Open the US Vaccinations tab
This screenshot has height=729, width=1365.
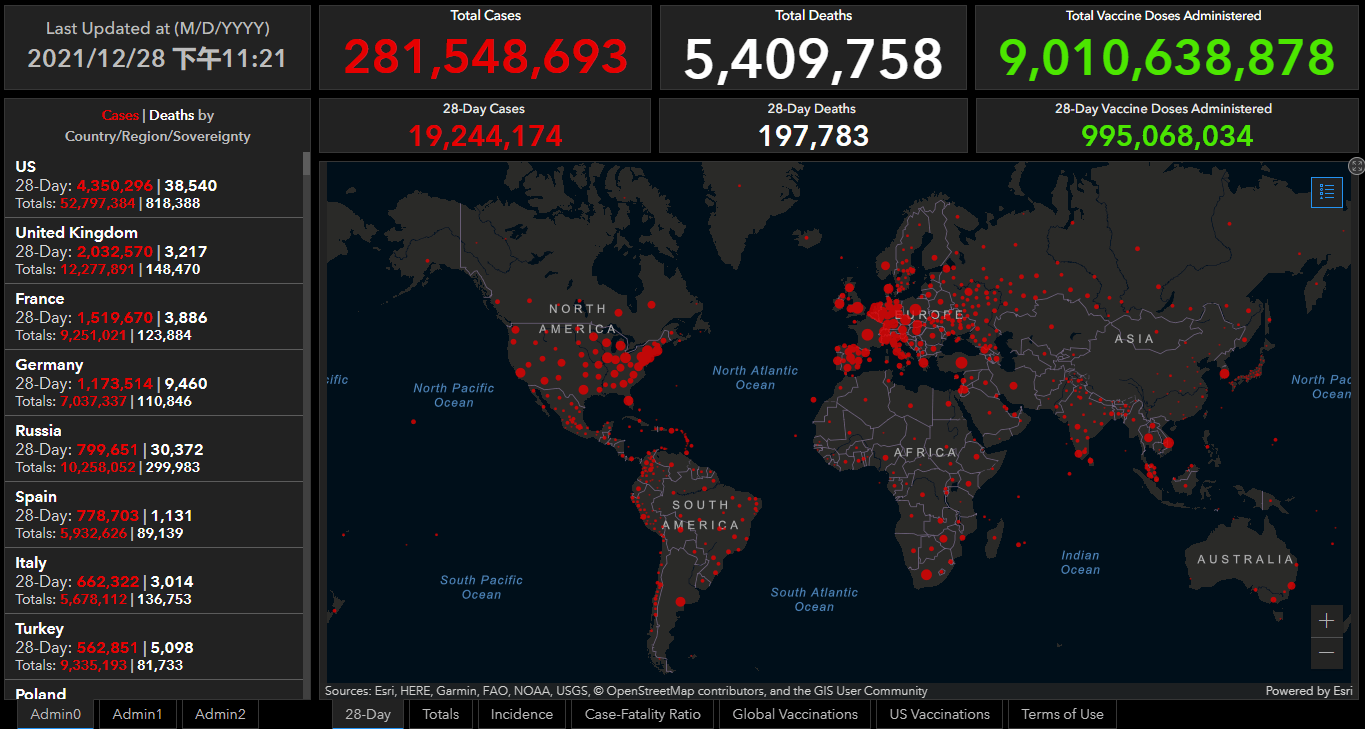click(940, 714)
